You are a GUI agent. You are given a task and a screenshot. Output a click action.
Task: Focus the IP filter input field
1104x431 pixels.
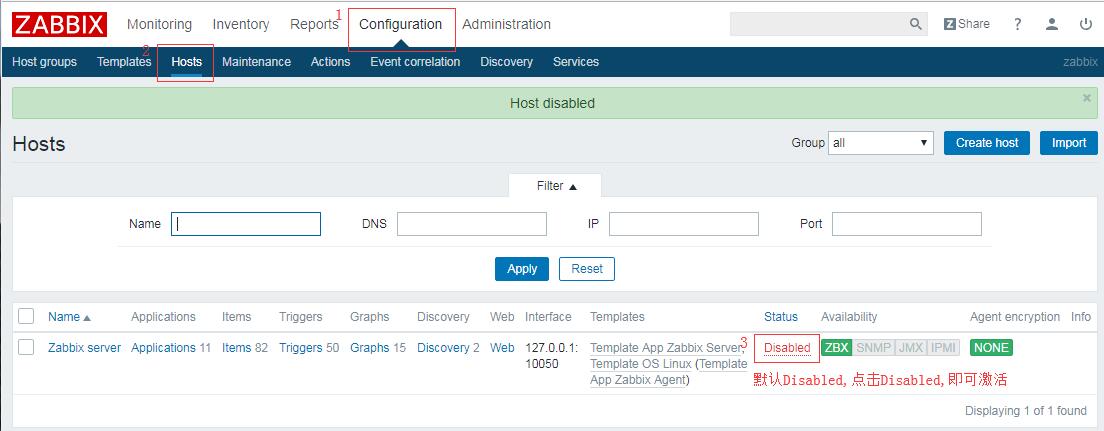pos(683,224)
